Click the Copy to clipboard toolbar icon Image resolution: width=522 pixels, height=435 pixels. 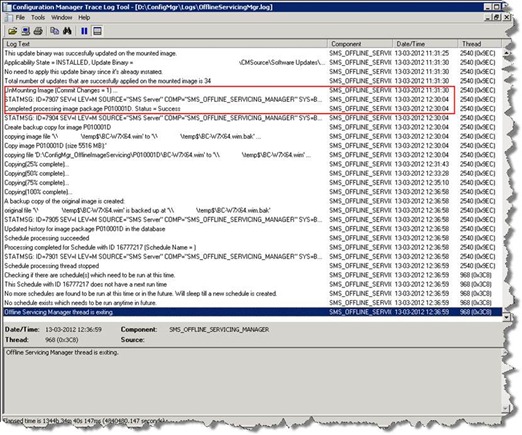click(54, 31)
